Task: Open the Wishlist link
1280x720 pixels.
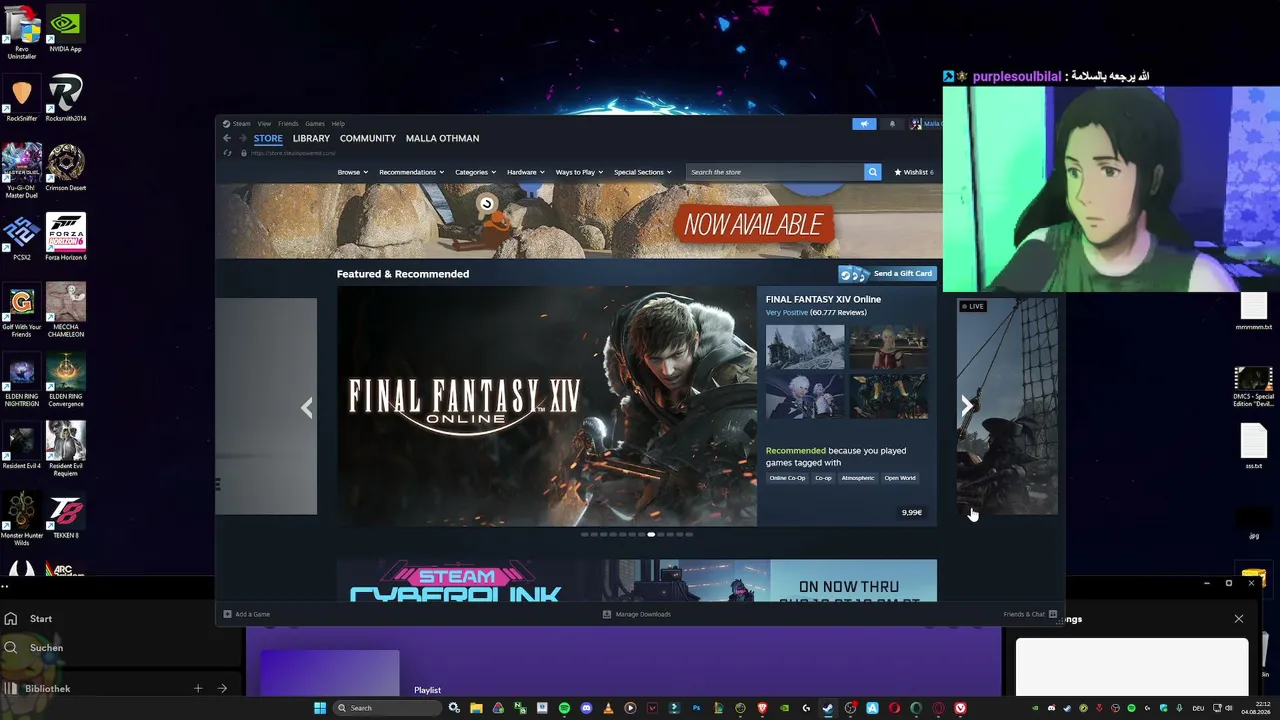Action: coord(913,172)
